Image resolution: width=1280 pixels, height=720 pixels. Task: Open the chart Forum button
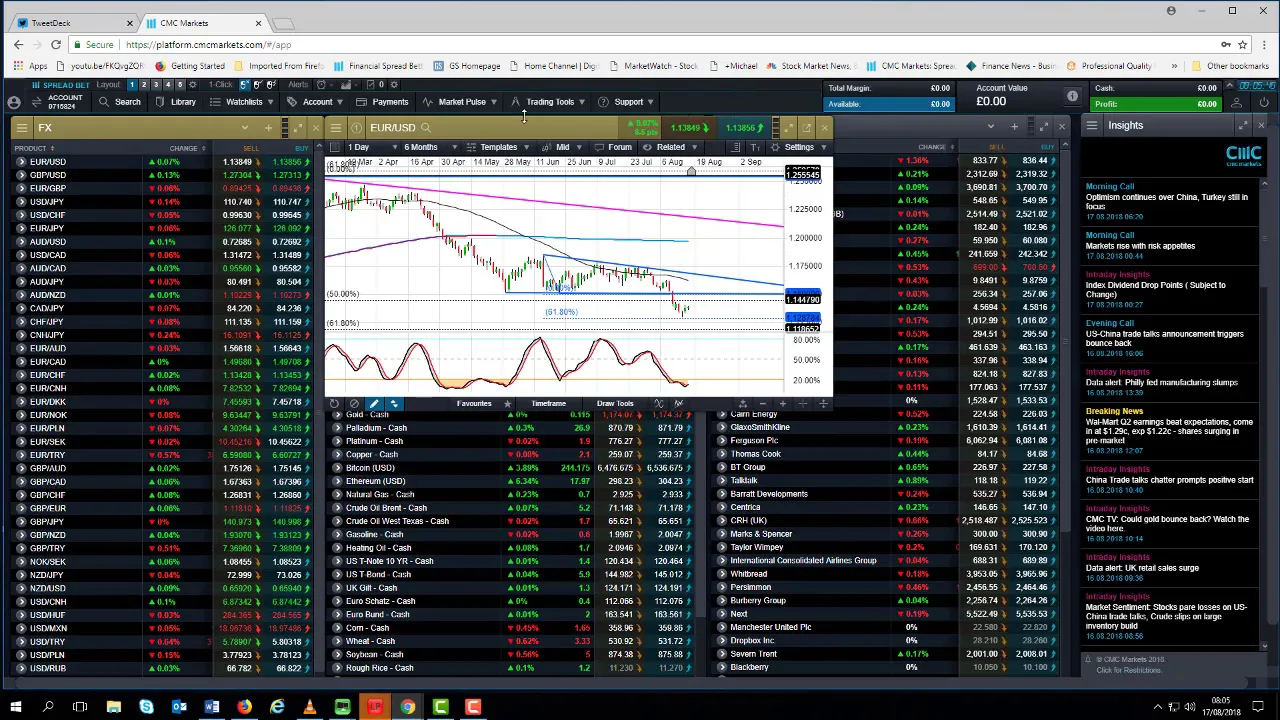tap(613, 147)
